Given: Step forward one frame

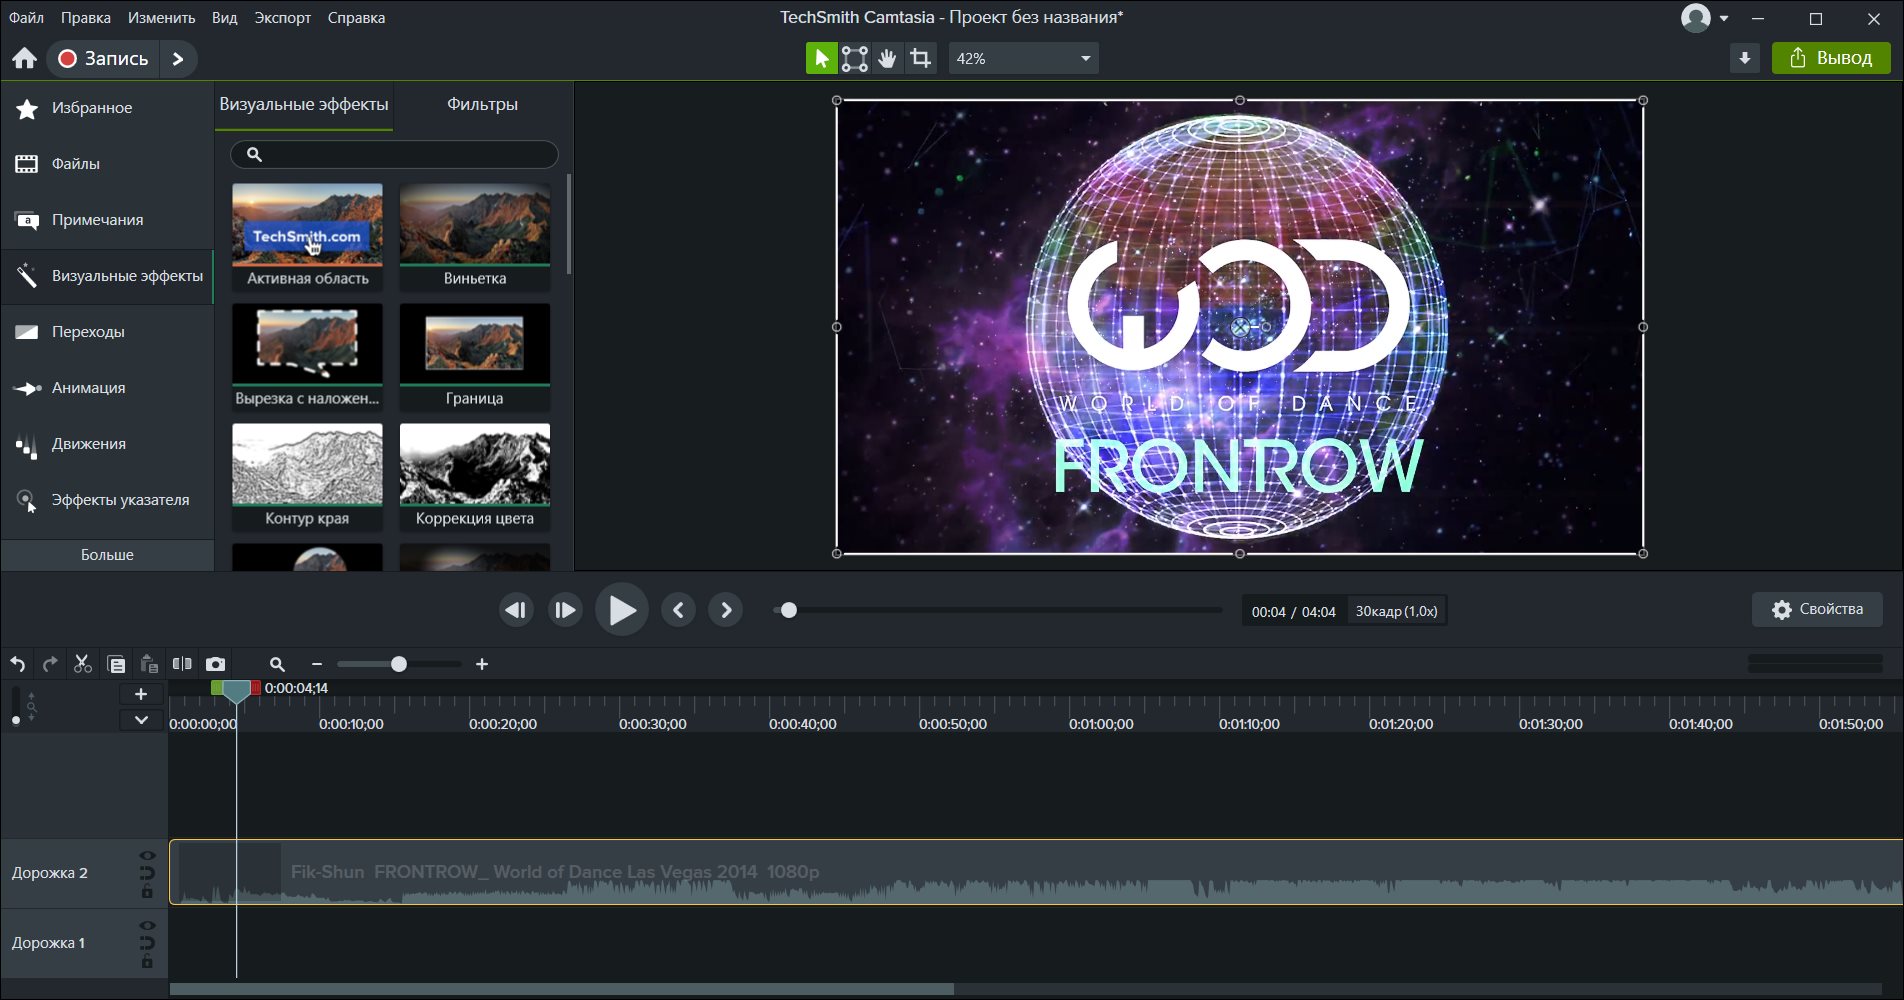Looking at the screenshot, I should click(x=565, y=610).
